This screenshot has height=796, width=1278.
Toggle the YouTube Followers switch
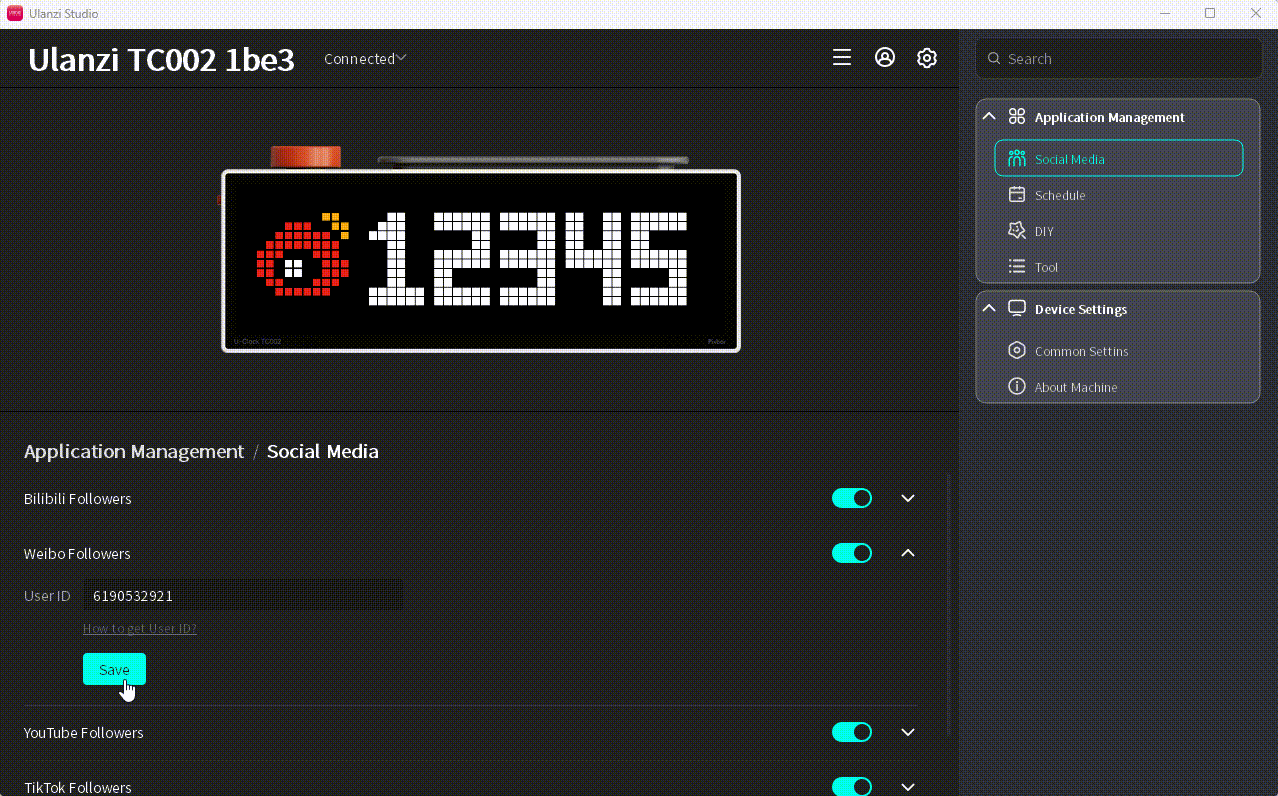[x=852, y=732]
